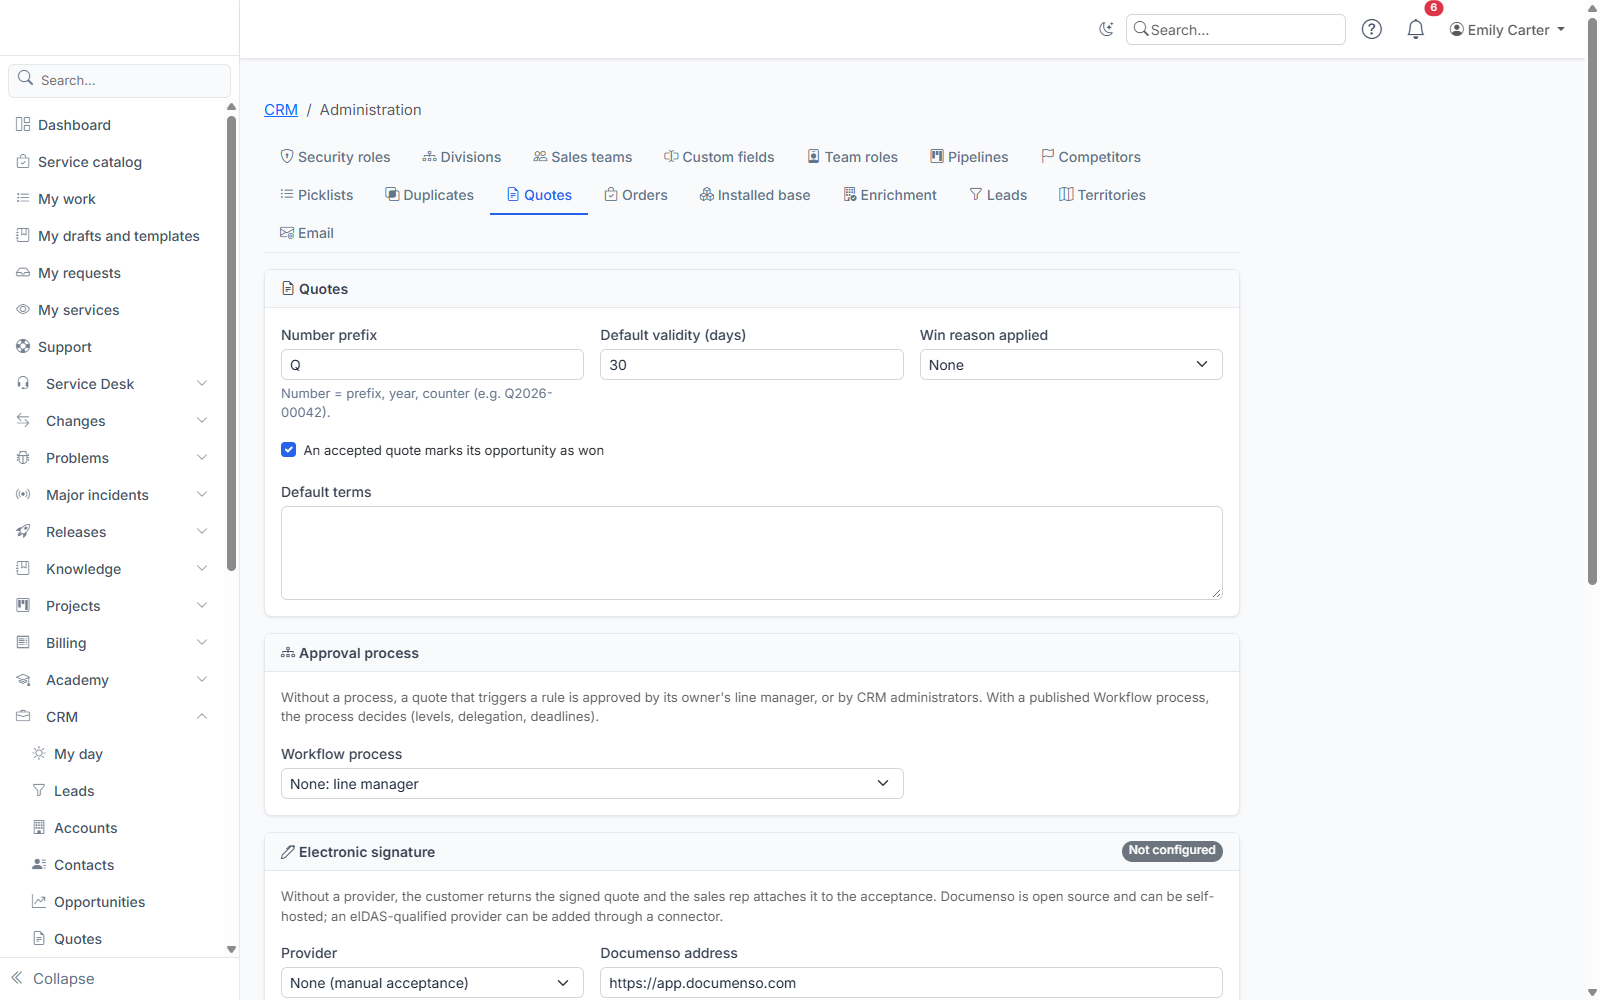Click the Service catalog sidebar icon
This screenshot has width=1600, height=1000.
coord(23,161)
